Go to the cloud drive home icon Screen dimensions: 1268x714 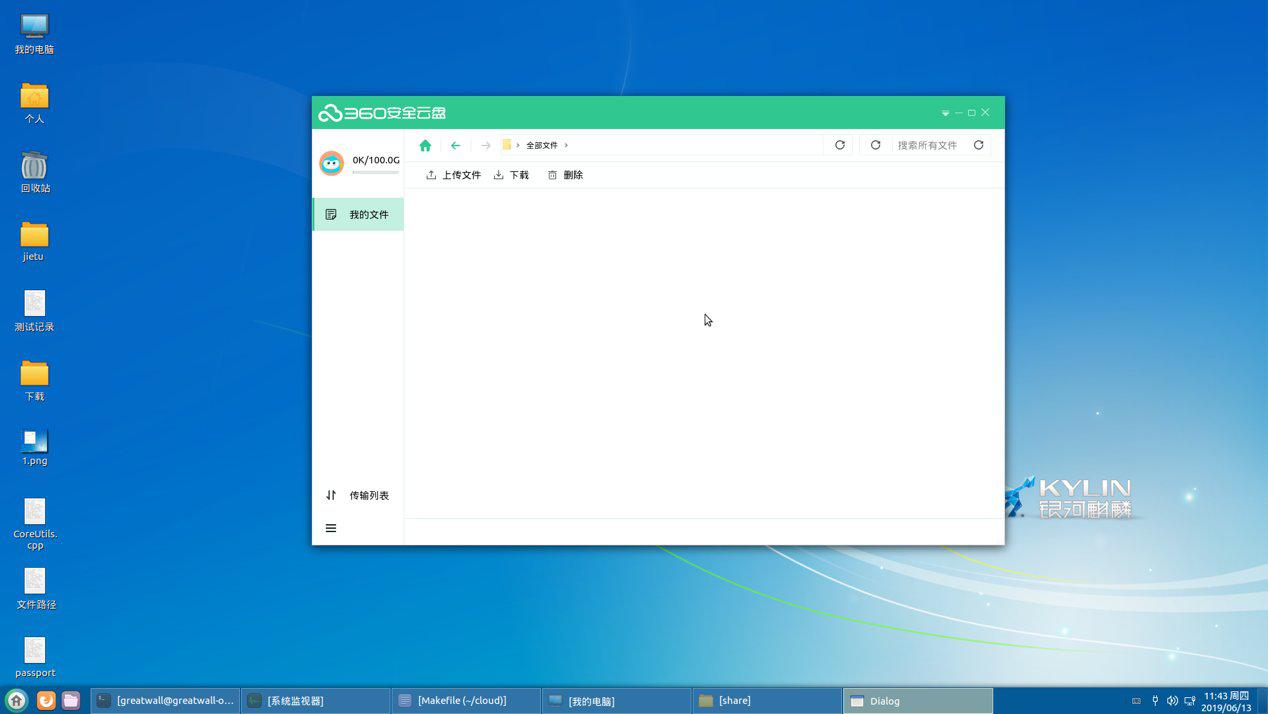425,146
